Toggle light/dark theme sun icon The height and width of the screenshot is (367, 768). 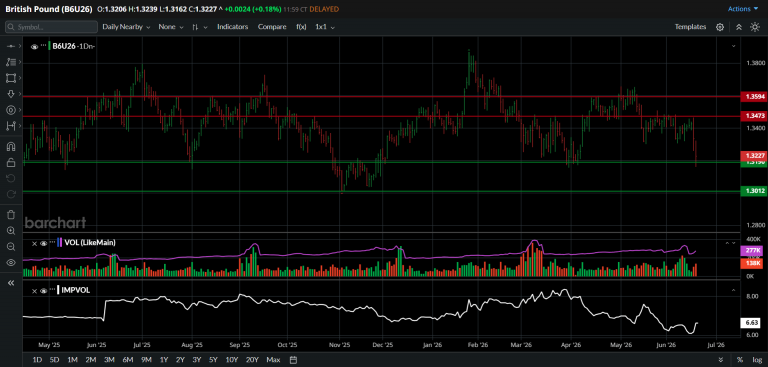pyautogui.click(x=755, y=27)
